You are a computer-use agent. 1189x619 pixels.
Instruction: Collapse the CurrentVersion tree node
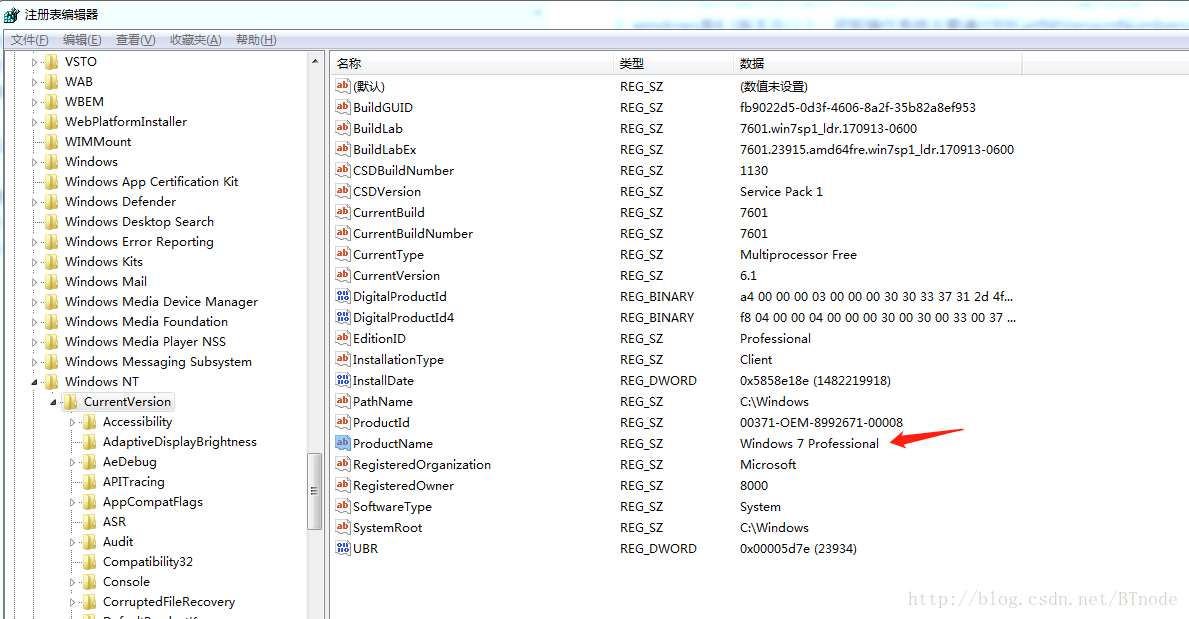[x=53, y=402]
